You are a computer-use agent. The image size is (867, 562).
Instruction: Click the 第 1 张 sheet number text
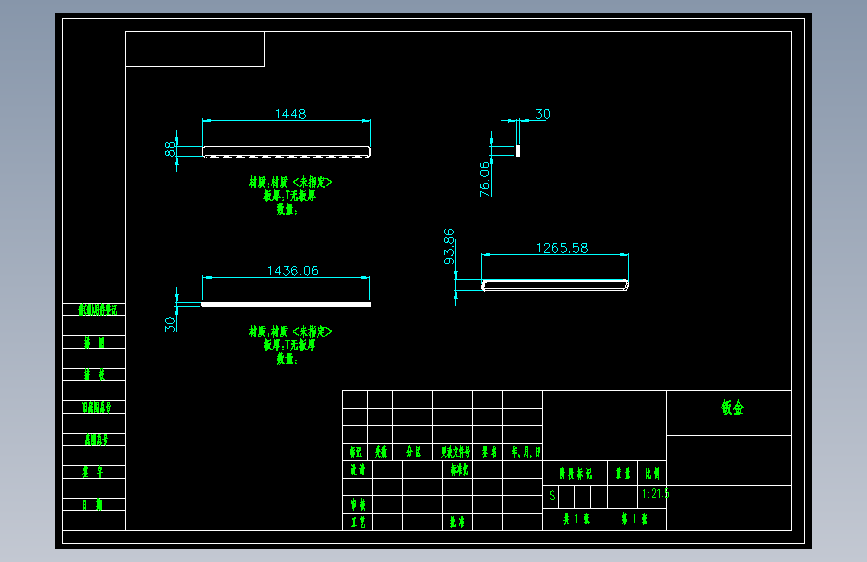[x=634, y=519]
